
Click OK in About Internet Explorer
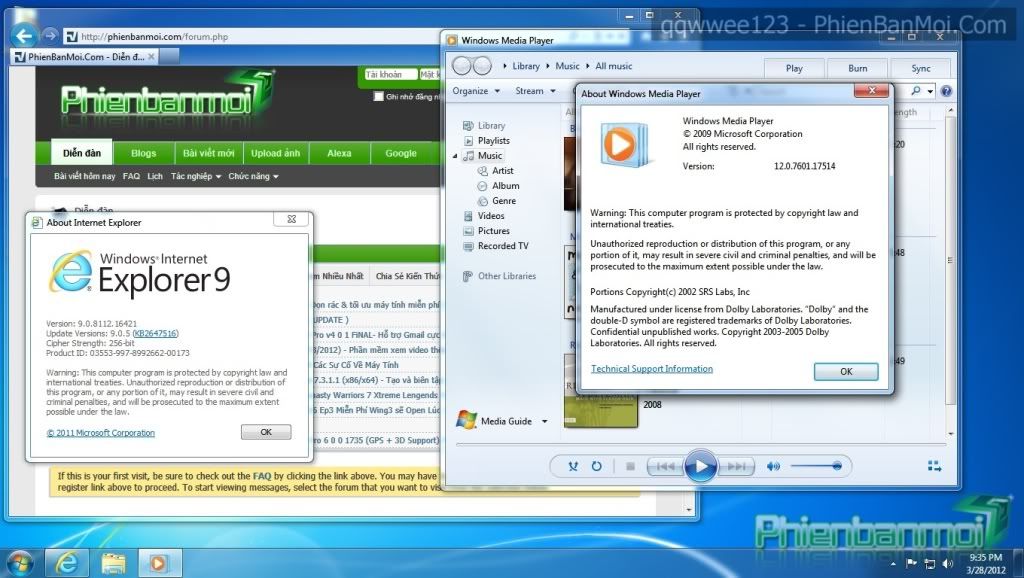coord(266,432)
